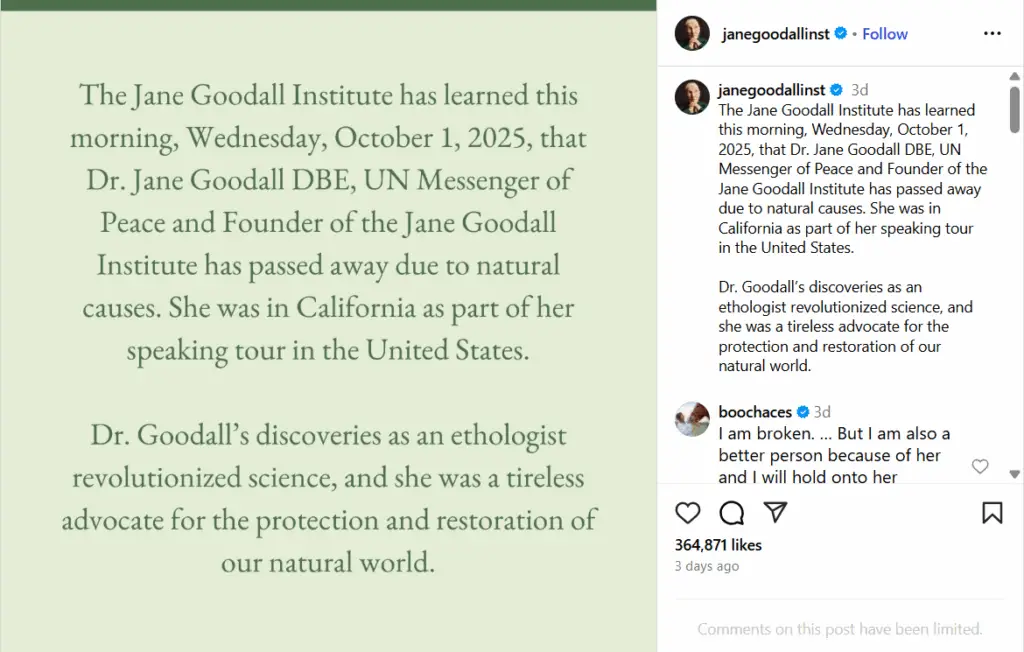This screenshot has height=652, width=1024.
Task: Share the post using the paper plane icon
Action: click(x=775, y=513)
